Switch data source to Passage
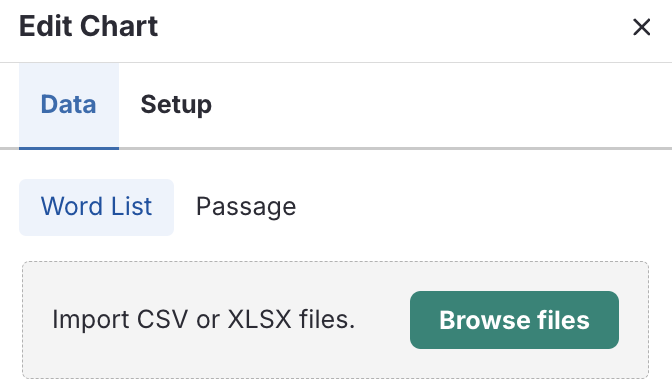The image size is (672, 392). coord(246,207)
